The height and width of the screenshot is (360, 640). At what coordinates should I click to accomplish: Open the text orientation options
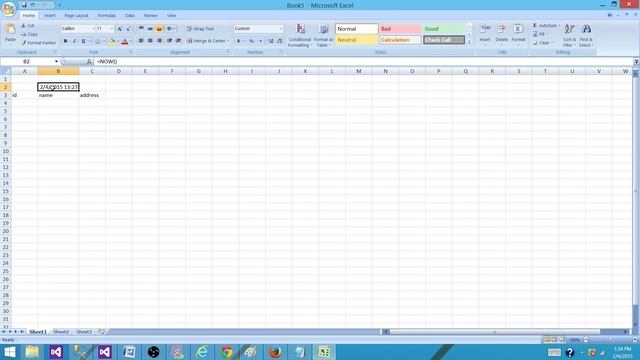170,29
